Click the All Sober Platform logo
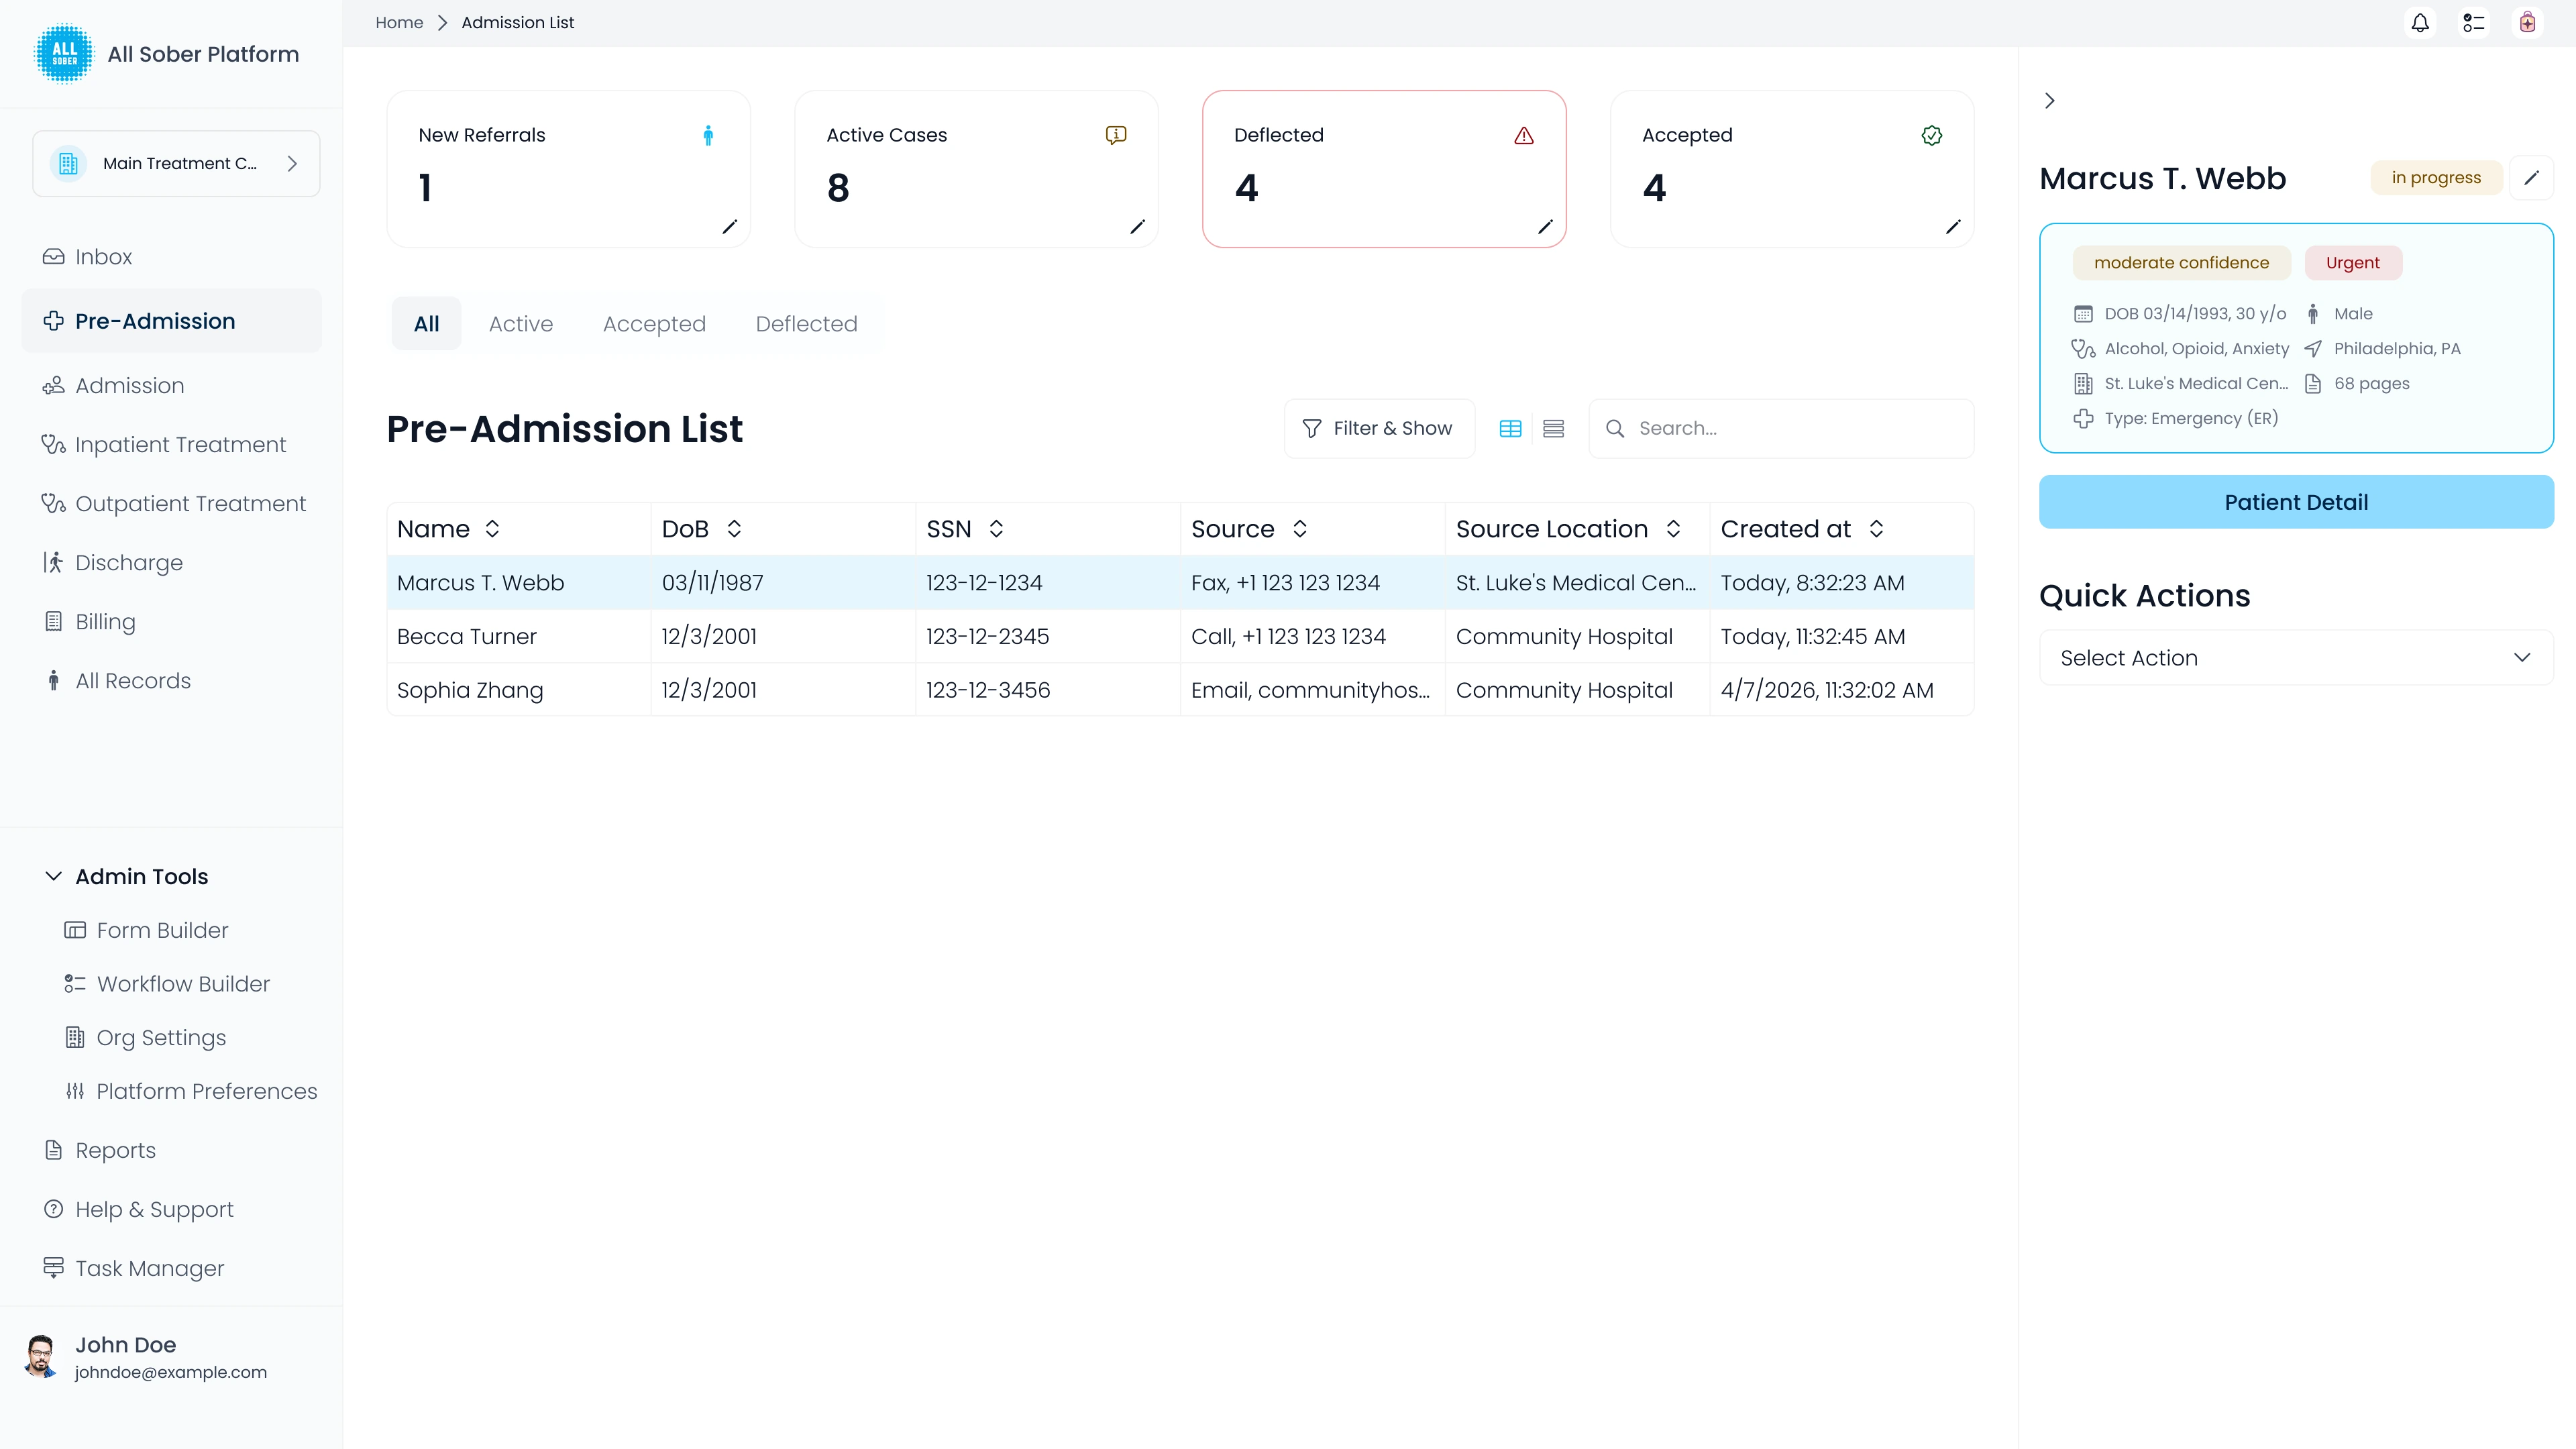This screenshot has width=2576, height=1449. [x=64, y=54]
